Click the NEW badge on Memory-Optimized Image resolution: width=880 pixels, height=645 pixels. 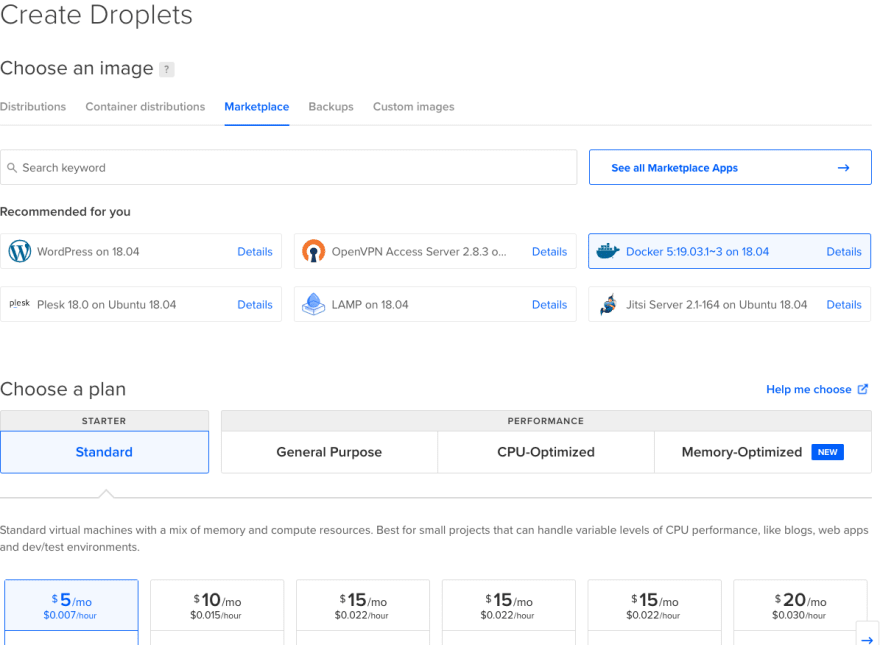(827, 452)
